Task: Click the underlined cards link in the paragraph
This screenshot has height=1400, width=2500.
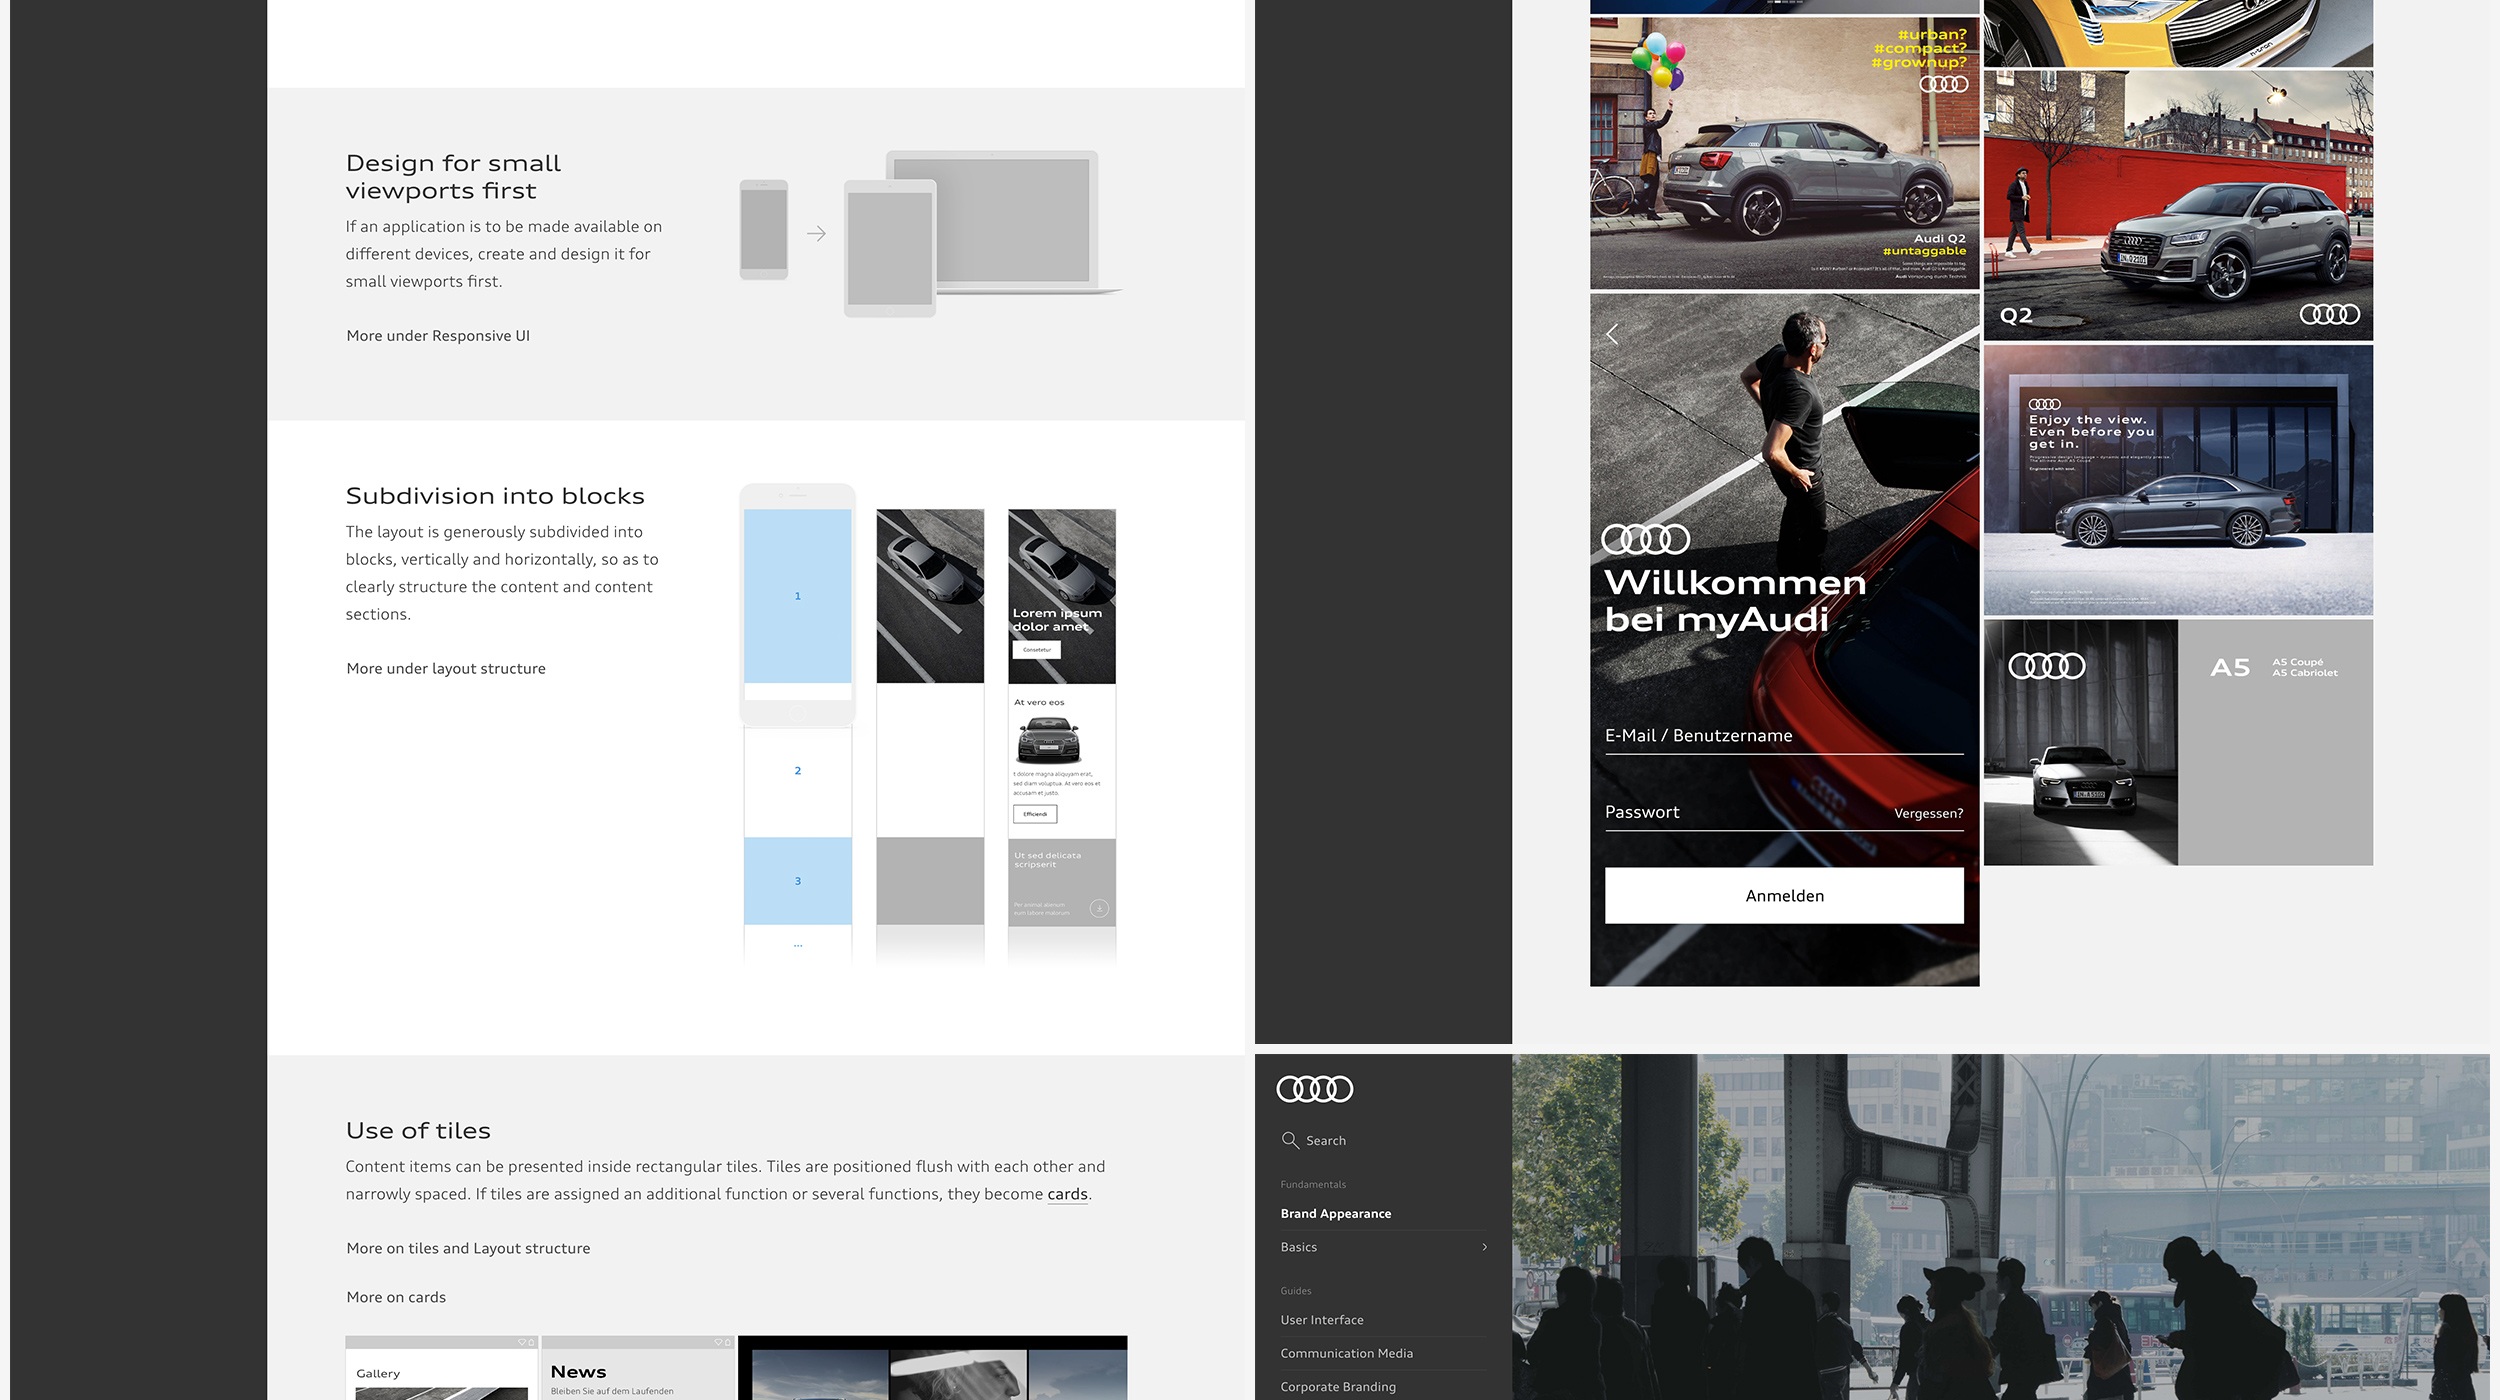Action: tap(1067, 1194)
